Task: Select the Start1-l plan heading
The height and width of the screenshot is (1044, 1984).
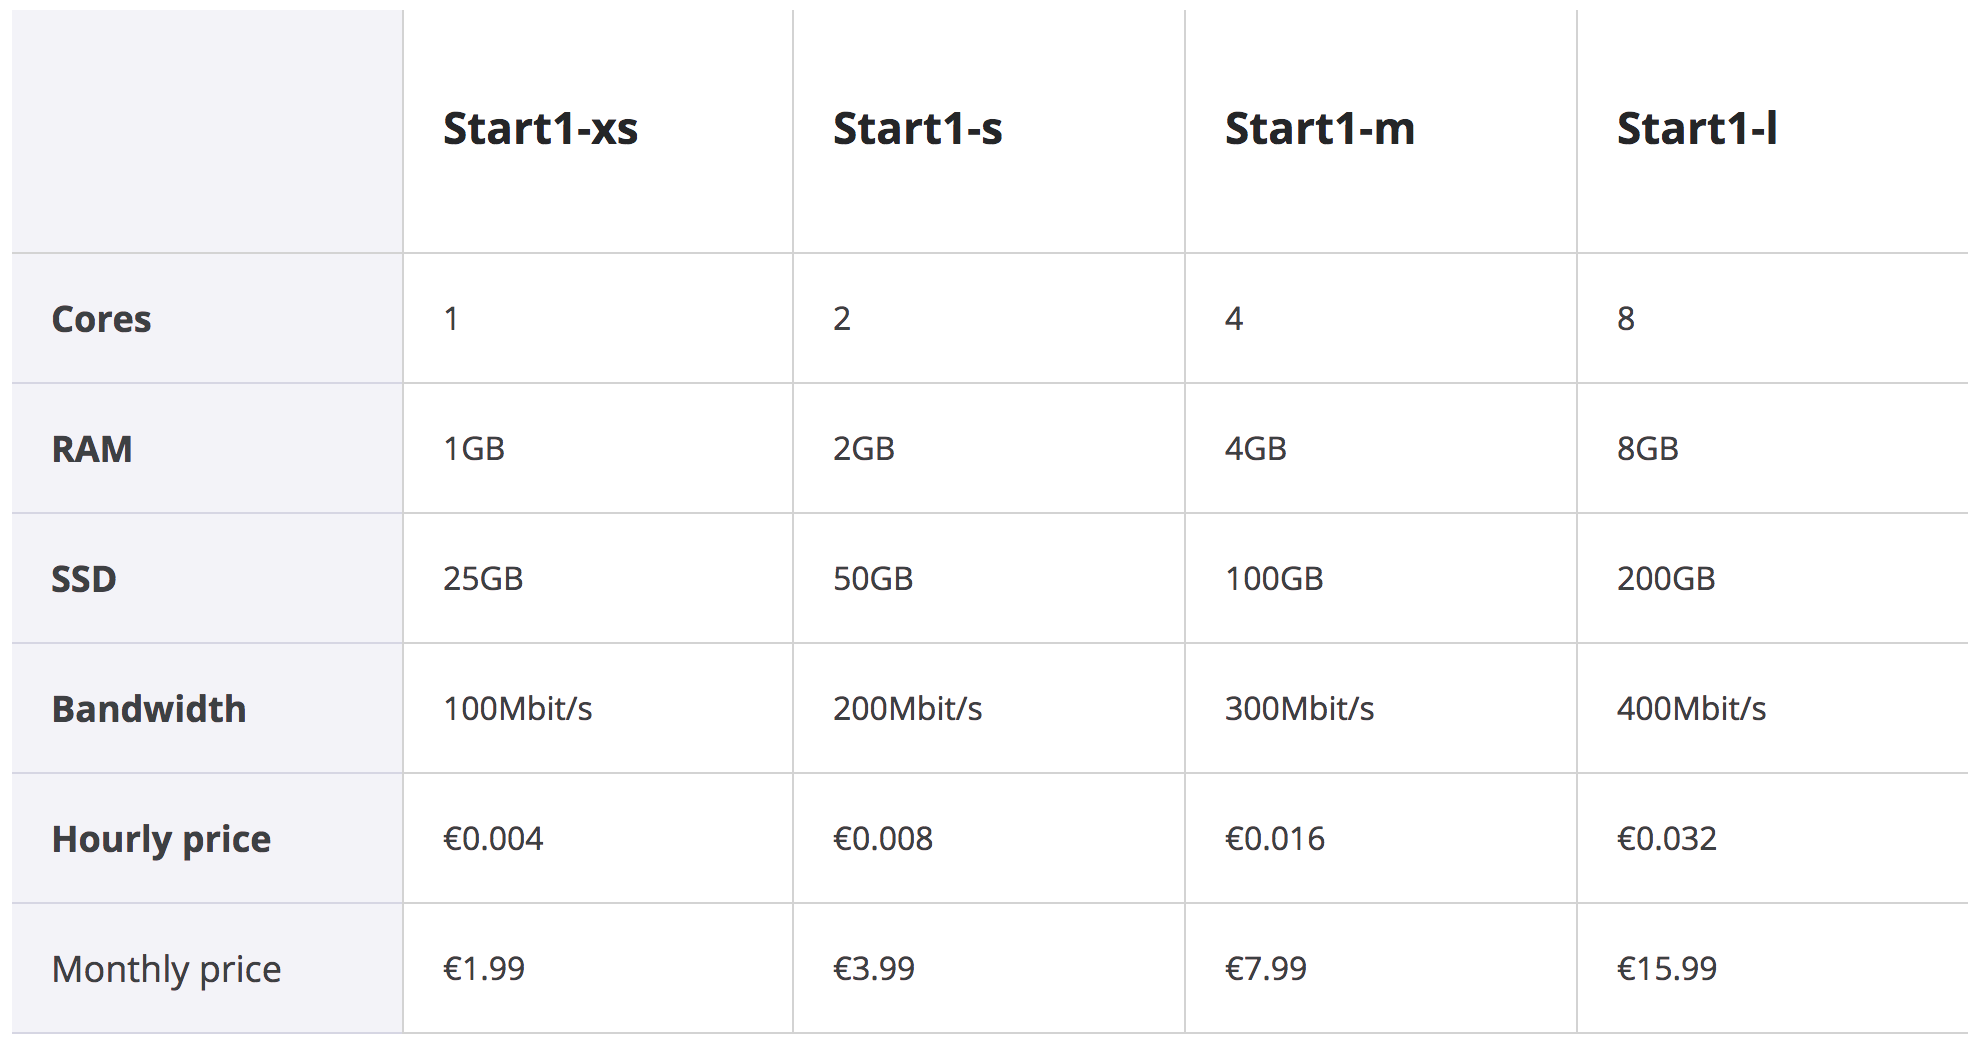Action: [1696, 129]
